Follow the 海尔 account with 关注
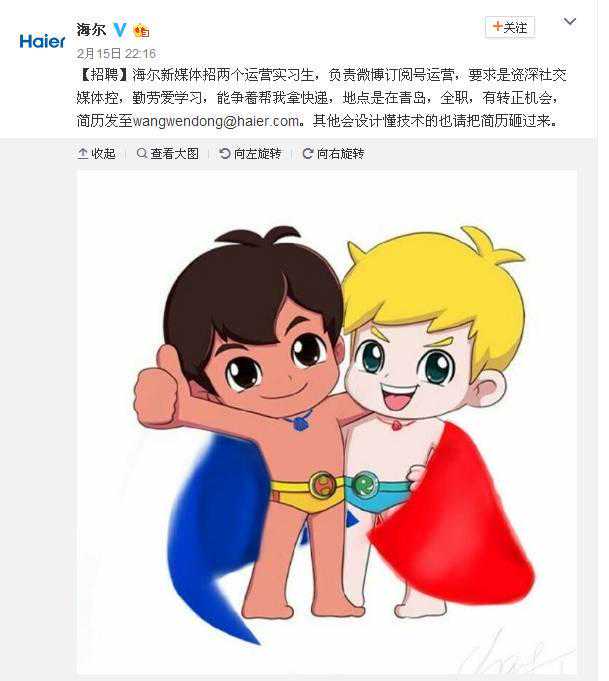 510,27
